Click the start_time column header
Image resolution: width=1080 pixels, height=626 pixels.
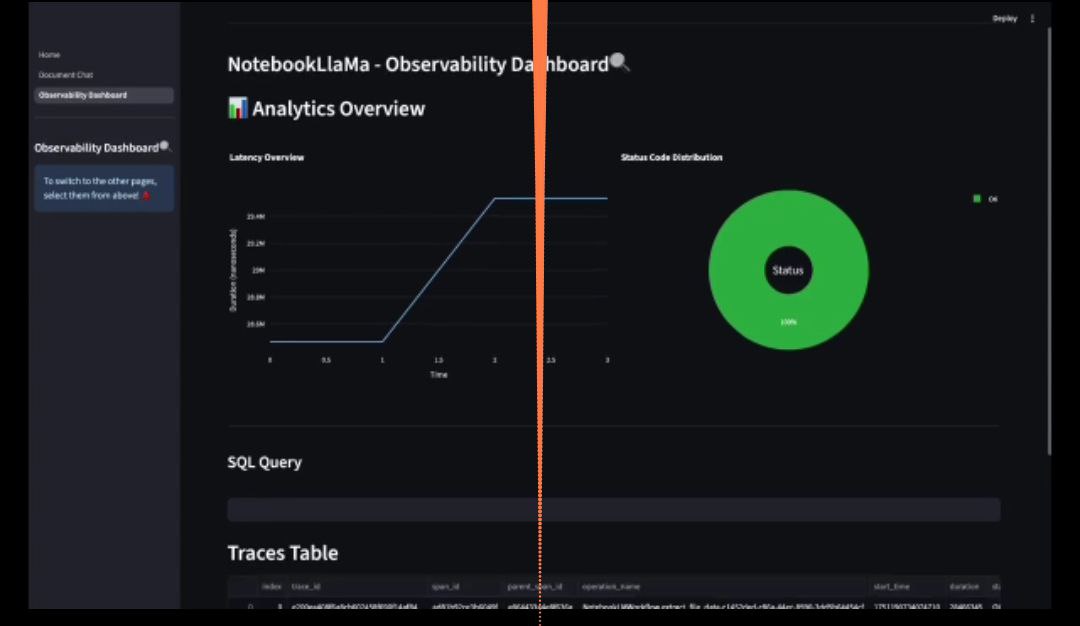click(x=899, y=587)
